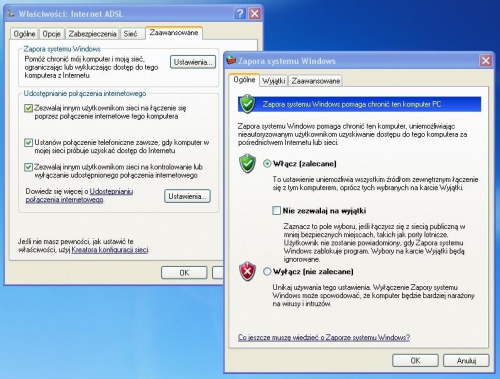The width and height of the screenshot is (500, 379).
Task: Click Ustawienia button in Zapora systemu Windows group
Action: point(193,62)
